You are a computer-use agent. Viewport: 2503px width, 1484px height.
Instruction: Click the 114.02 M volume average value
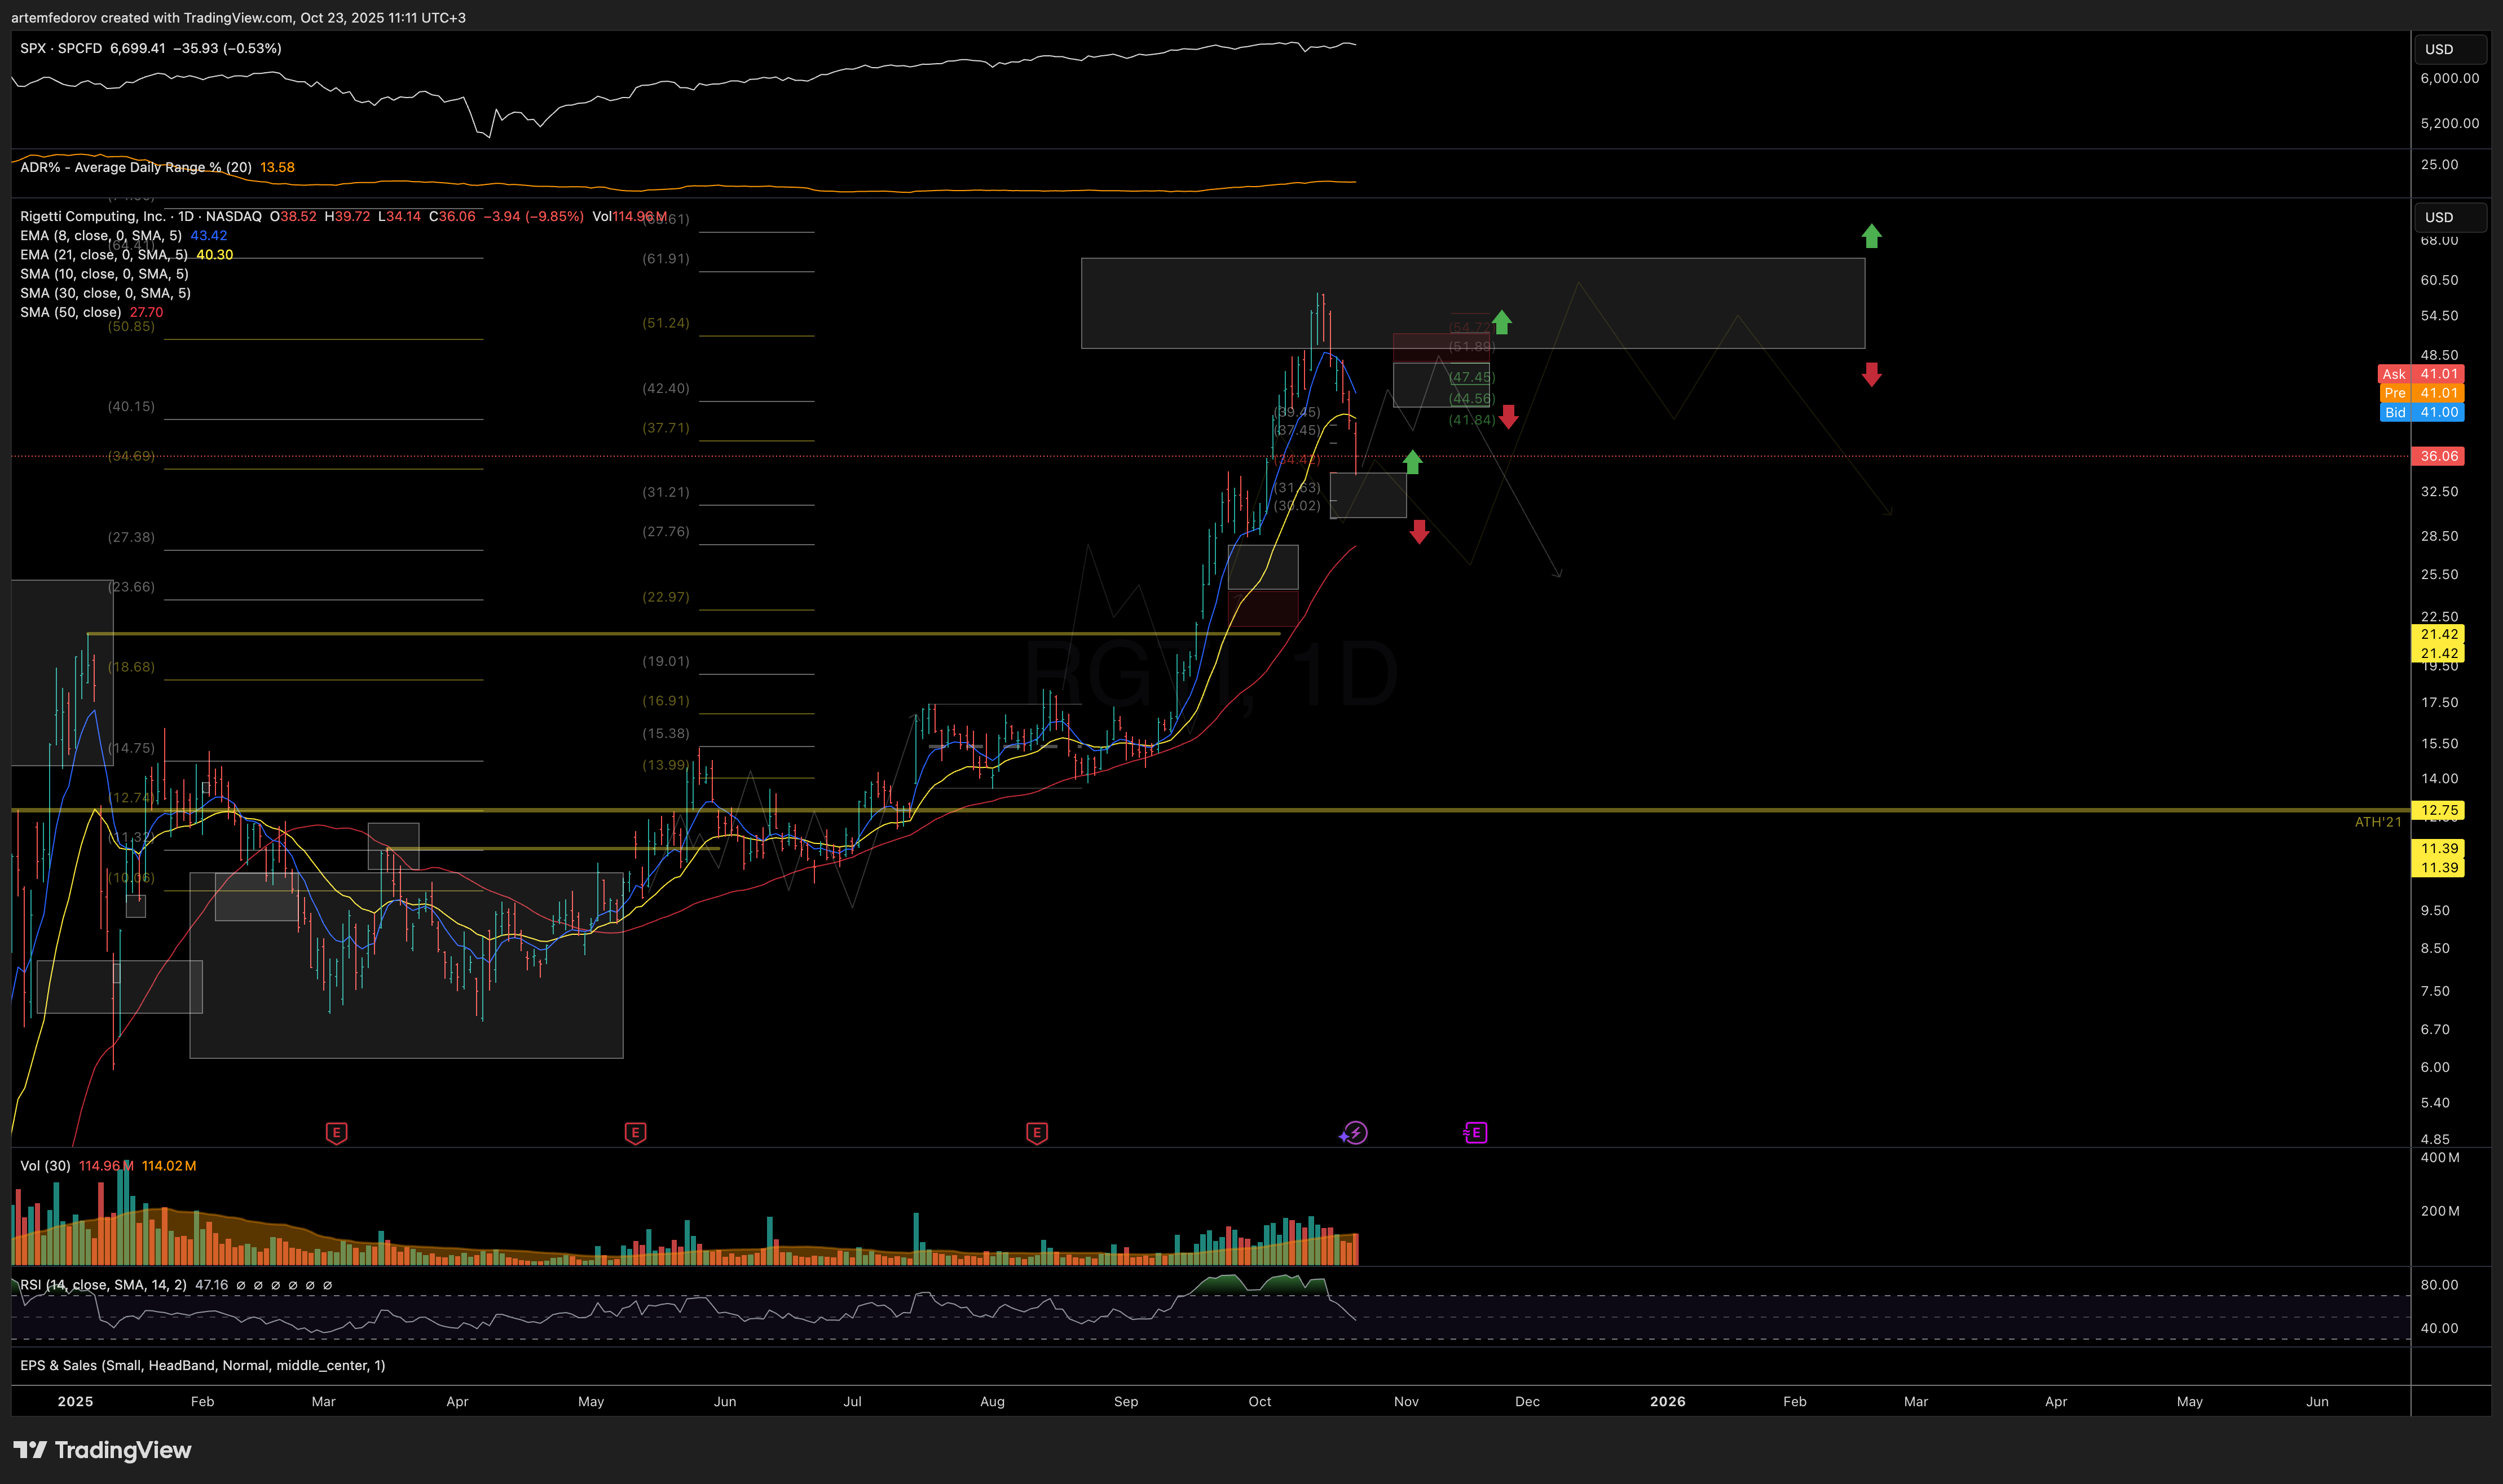tap(169, 1166)
